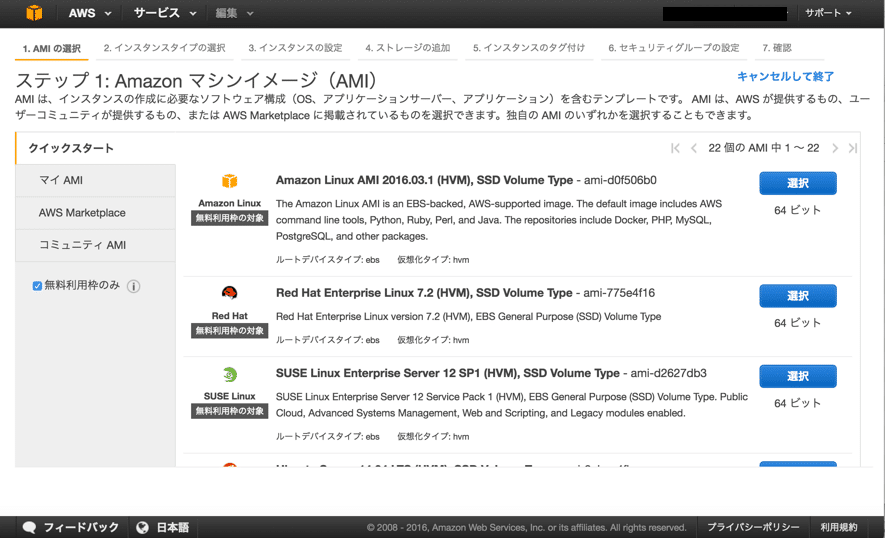This screenshot has height=538, width=885.
Task: Select マイ AMI category
Action: (x=95, y=181)
